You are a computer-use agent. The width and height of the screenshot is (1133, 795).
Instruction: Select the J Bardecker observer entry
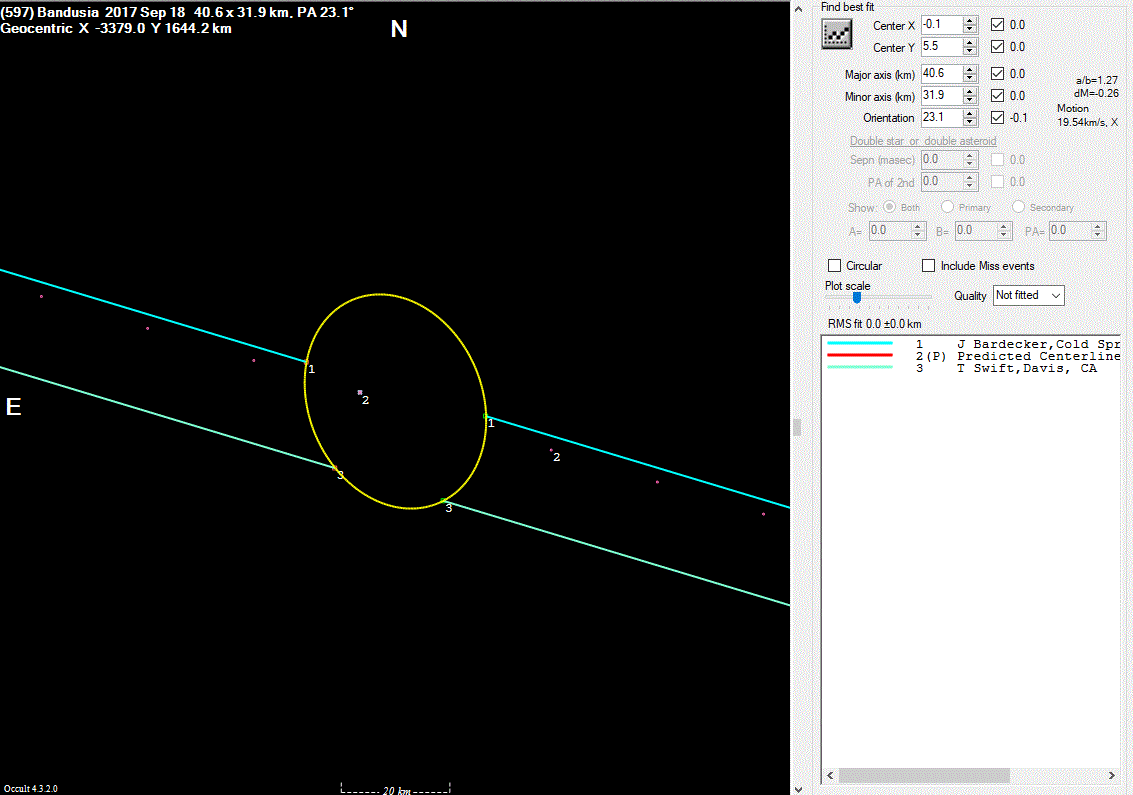[1030, 344]
